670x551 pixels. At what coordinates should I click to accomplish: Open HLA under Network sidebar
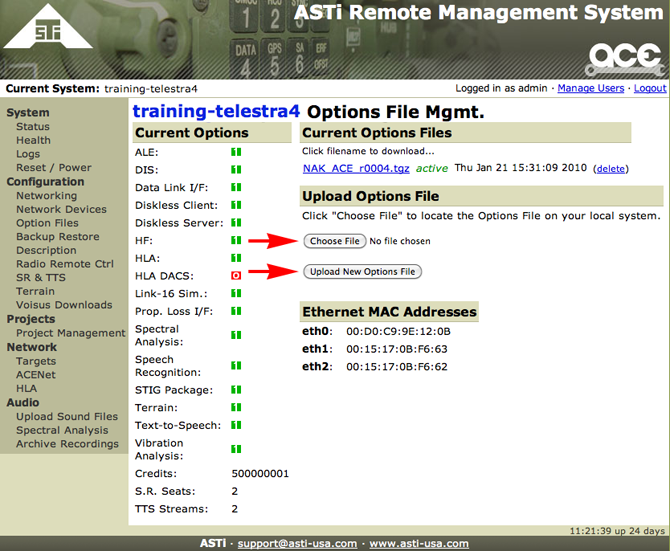pos(26,389)
